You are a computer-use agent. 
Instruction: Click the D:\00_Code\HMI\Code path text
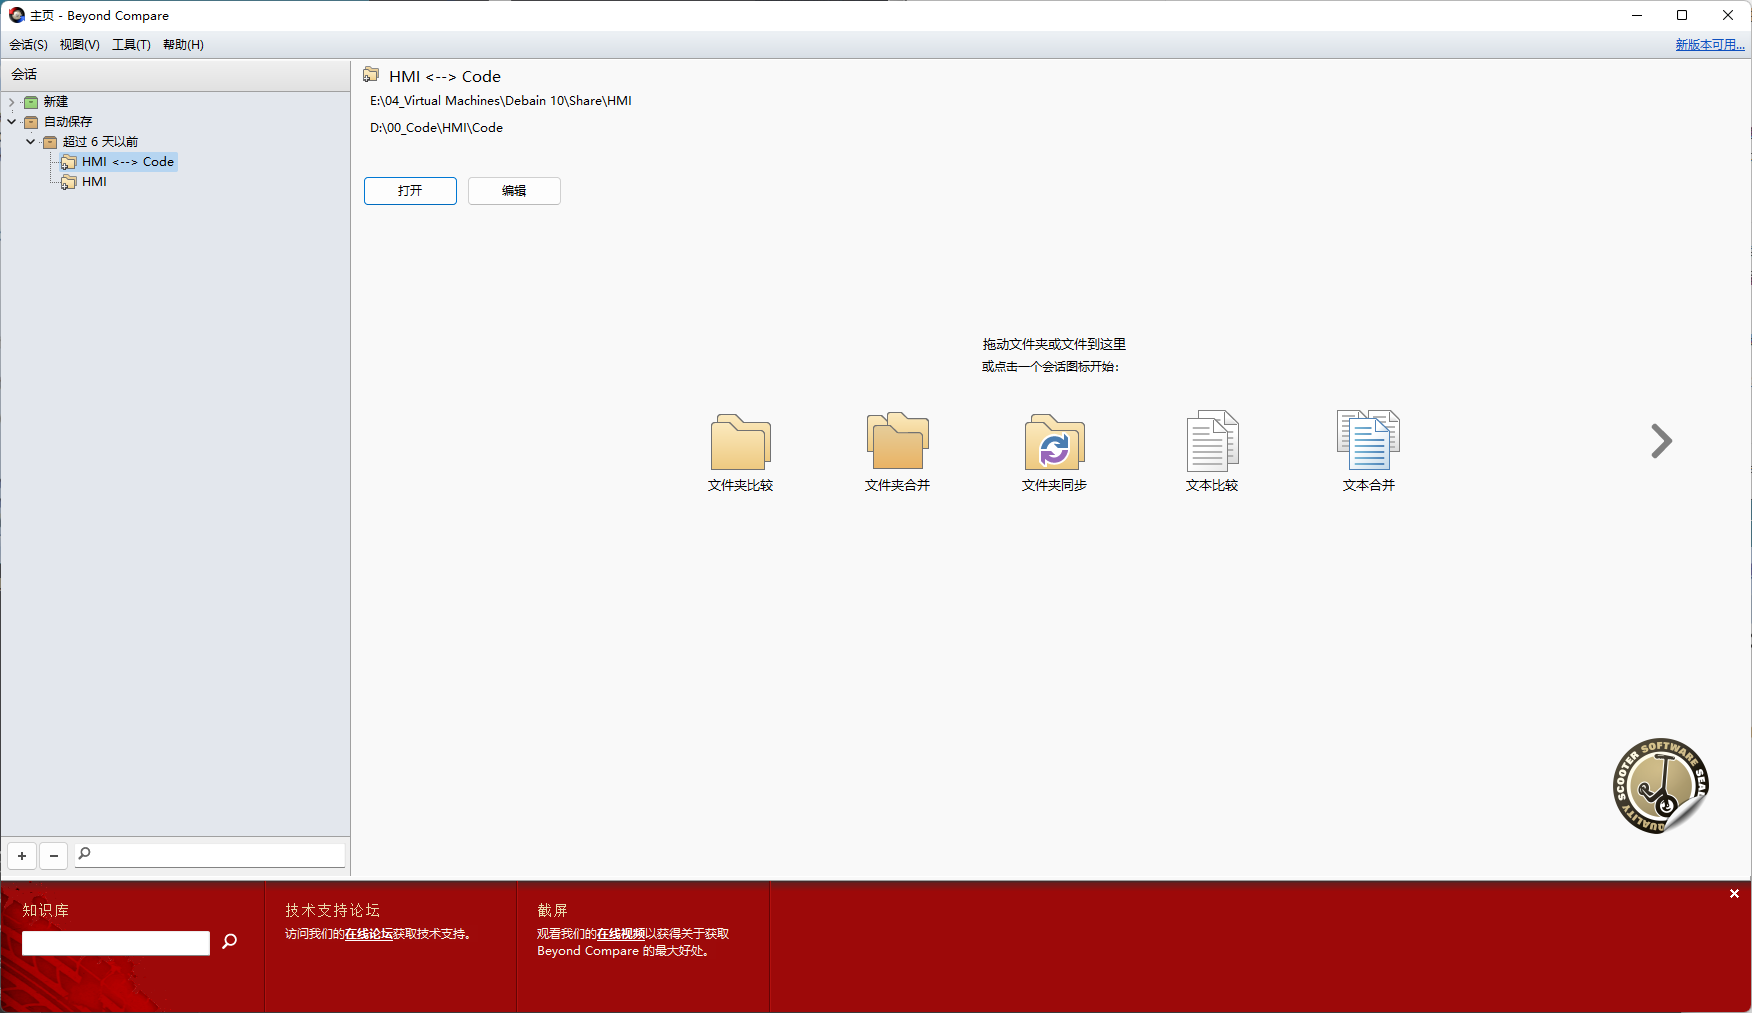tap(437, 128)
